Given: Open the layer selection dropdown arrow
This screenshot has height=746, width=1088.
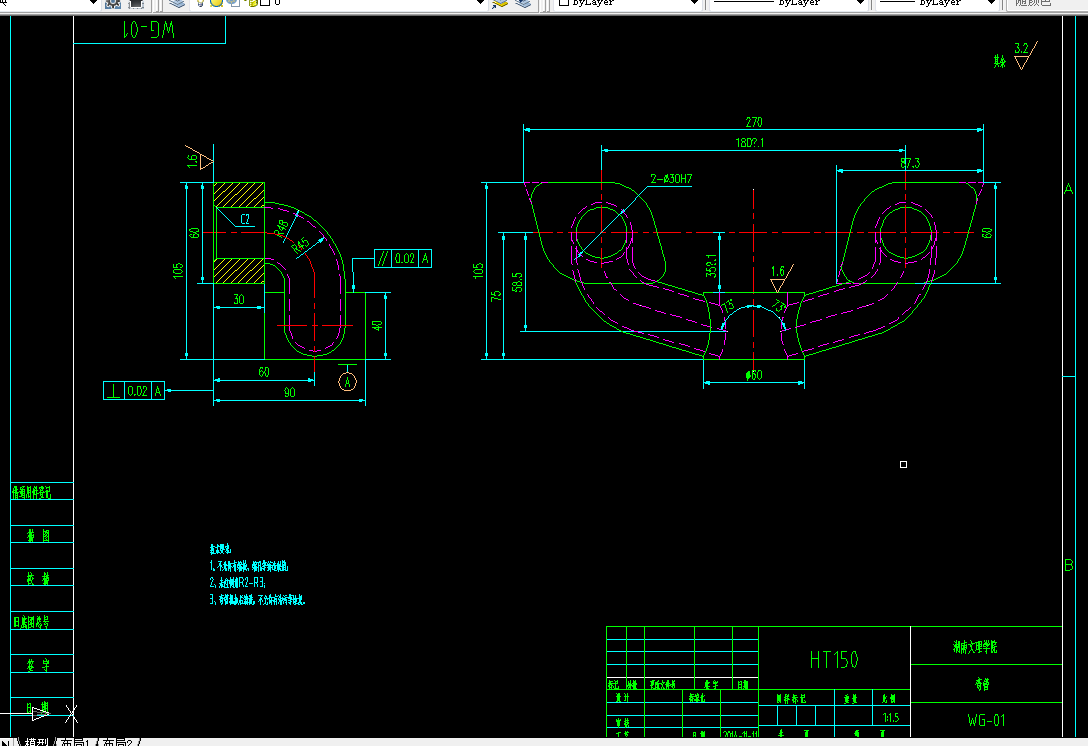Looking at the screenshot, I should 480,4.
